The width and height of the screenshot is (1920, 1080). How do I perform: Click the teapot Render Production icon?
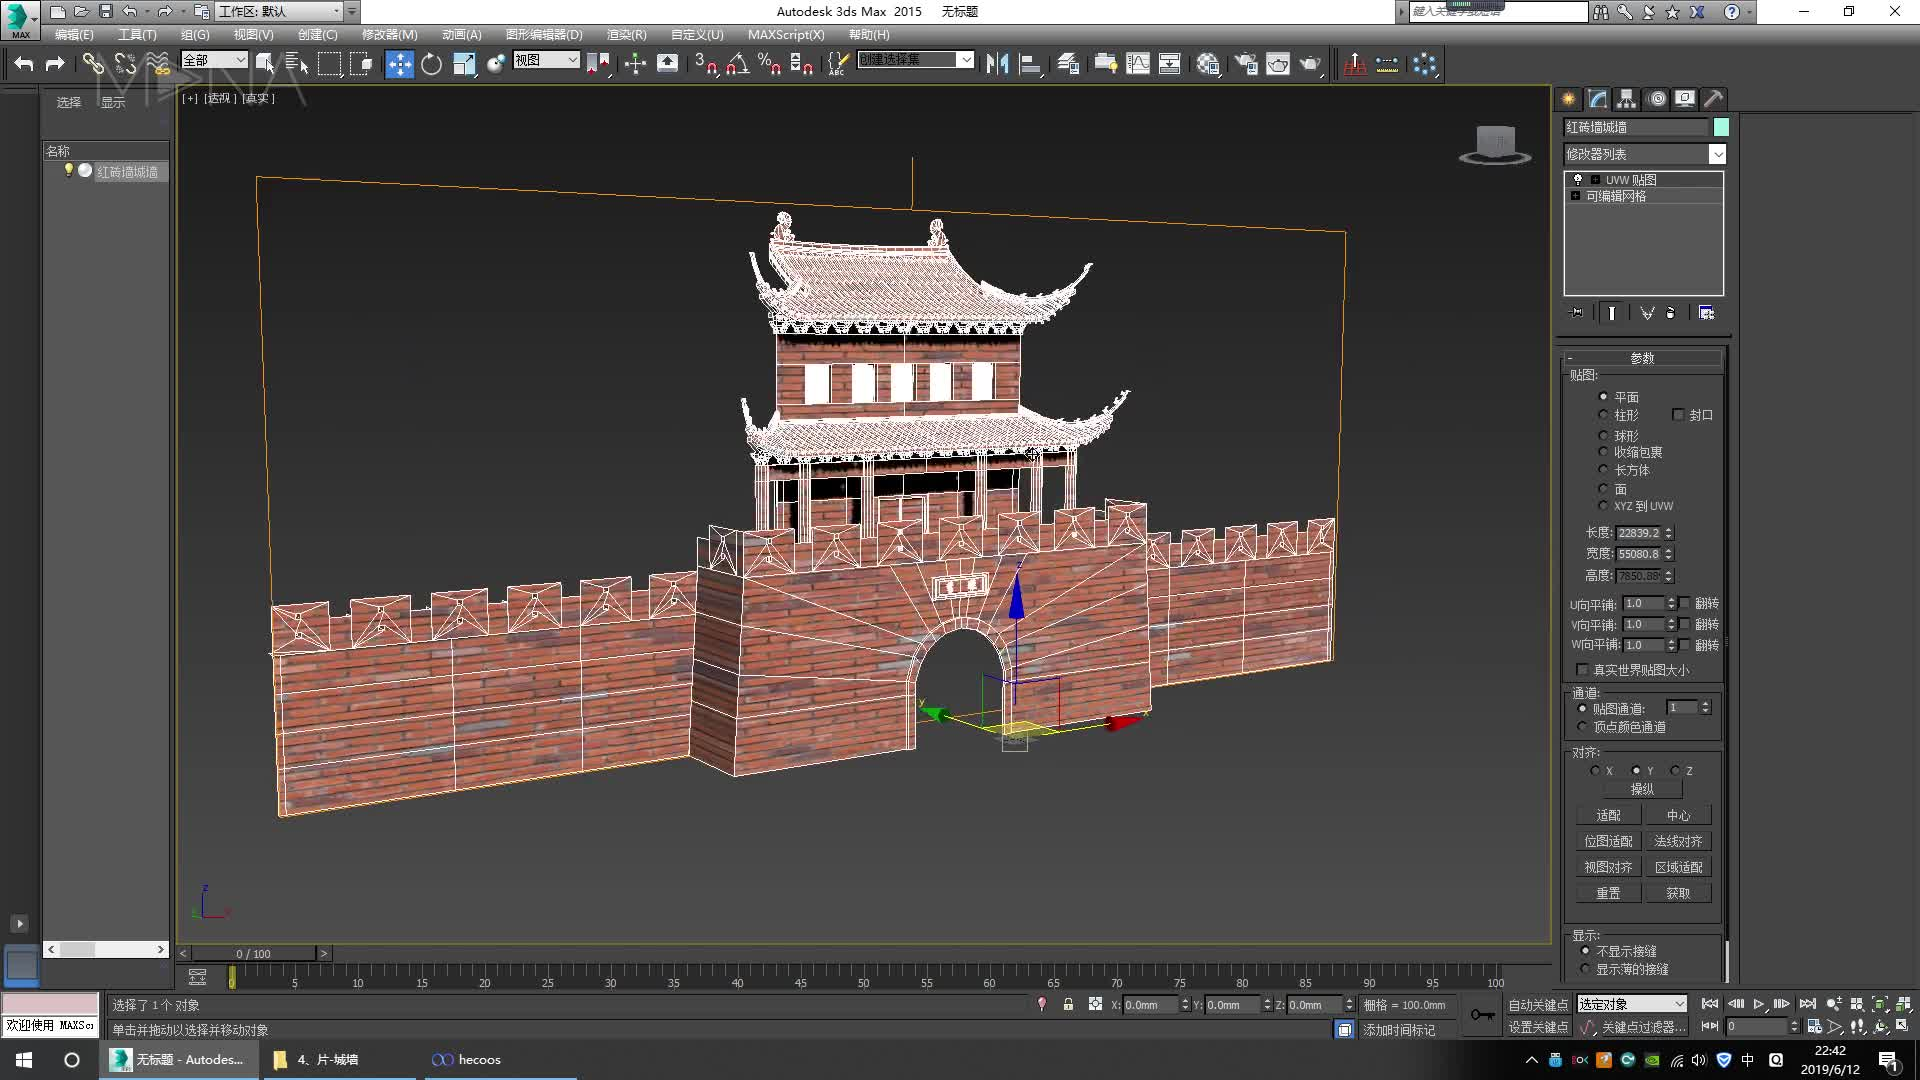[x=1310, y=64]
